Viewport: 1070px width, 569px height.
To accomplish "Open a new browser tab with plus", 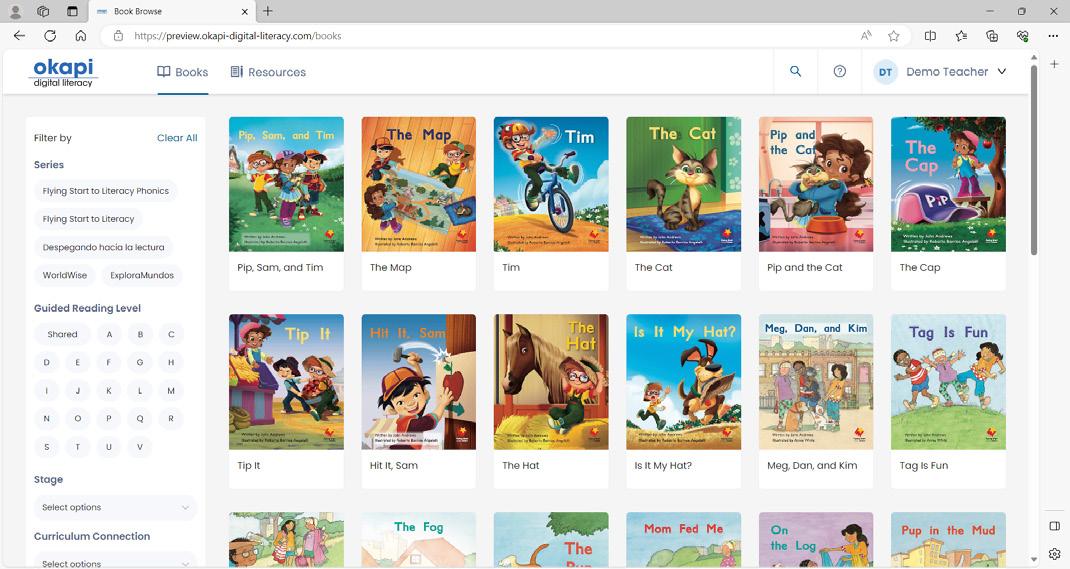I will [268, 11].
